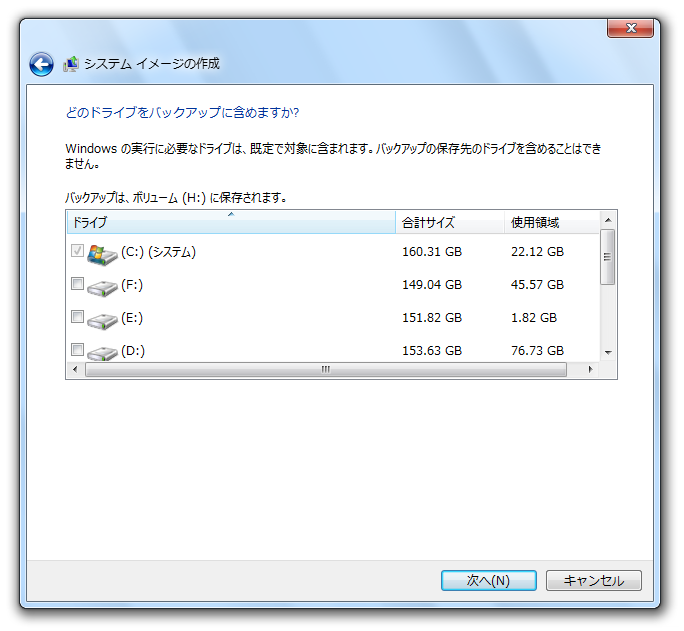684x631 pixels.
Task: Click the vertical scrollbar thumb in drive list
Action: point(607,257)
